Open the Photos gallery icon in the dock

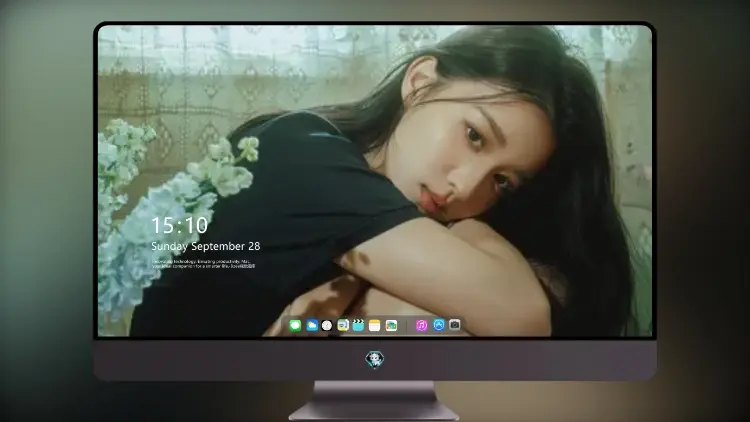coord(391,326)
